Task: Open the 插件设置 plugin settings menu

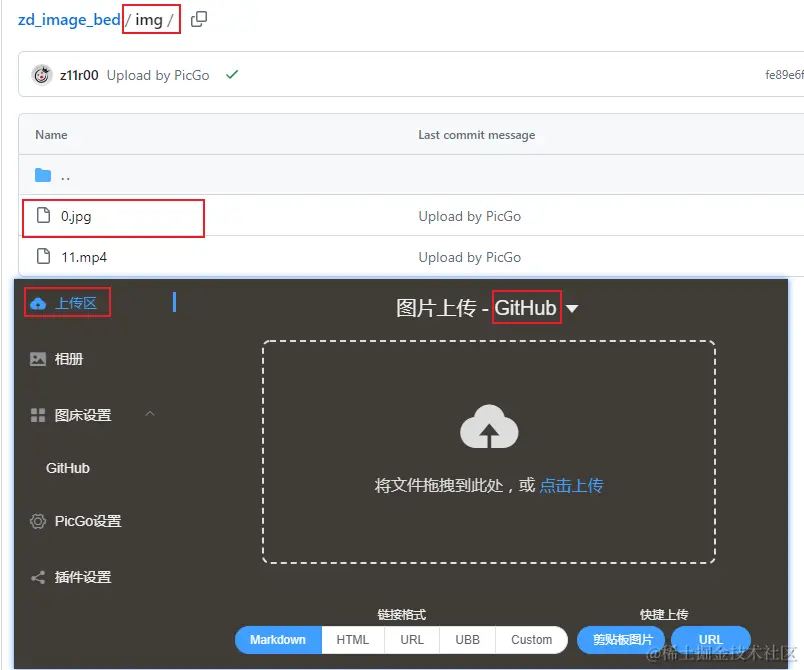Action: point(83,577)
